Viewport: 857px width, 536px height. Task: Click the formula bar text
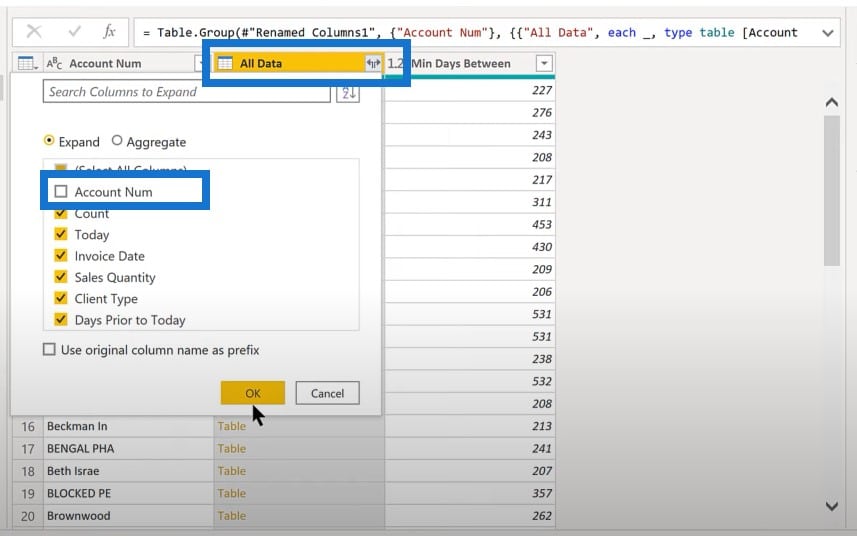pos(470,33)
